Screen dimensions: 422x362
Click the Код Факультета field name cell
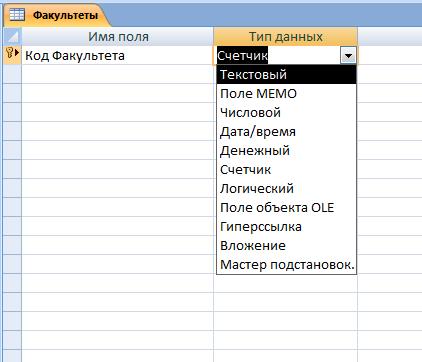117,55
